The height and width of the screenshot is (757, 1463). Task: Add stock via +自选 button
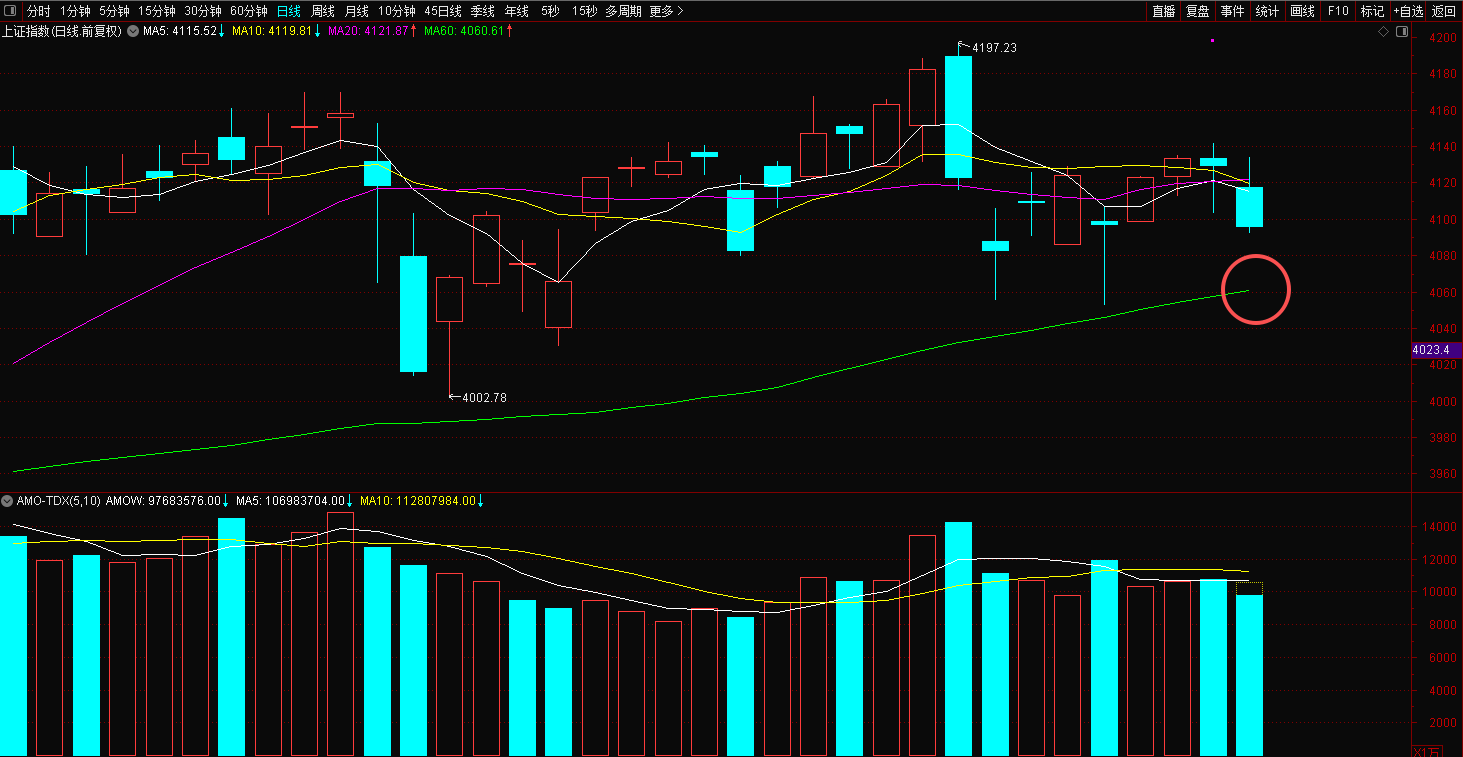[1407, 11]
